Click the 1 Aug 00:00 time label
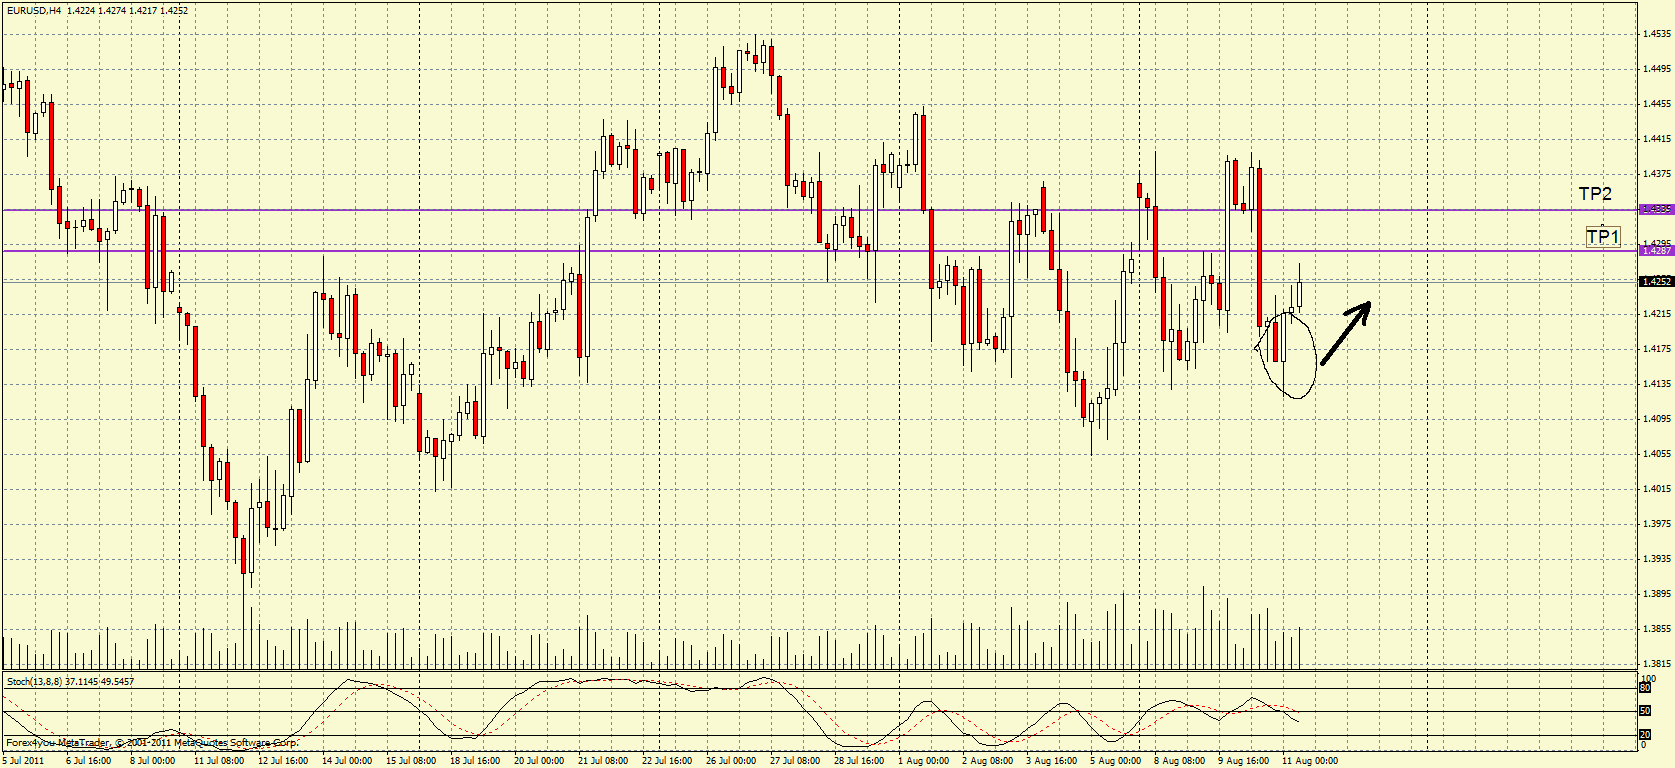The height and width of the screenshot is (768, 1675). coord(923,761)
